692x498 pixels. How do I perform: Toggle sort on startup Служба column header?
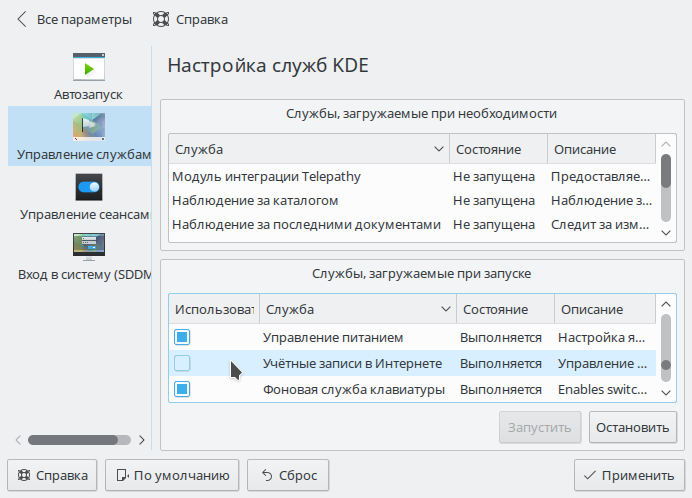[358, 309]
